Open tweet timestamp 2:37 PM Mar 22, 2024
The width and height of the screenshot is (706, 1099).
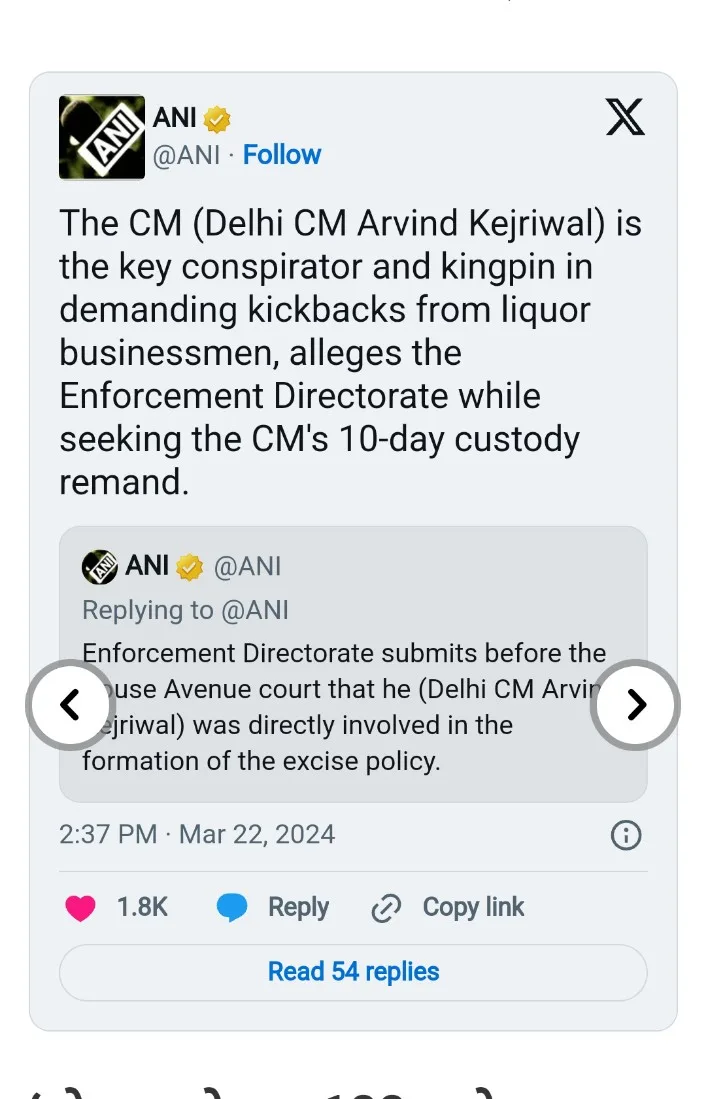(197, 835)
